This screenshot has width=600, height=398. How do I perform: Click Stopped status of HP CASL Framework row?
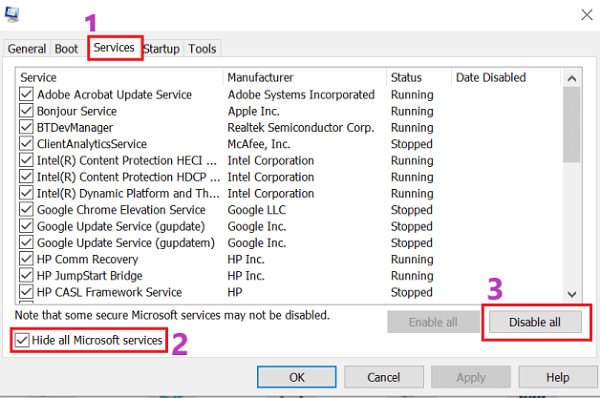coord(412,292)
